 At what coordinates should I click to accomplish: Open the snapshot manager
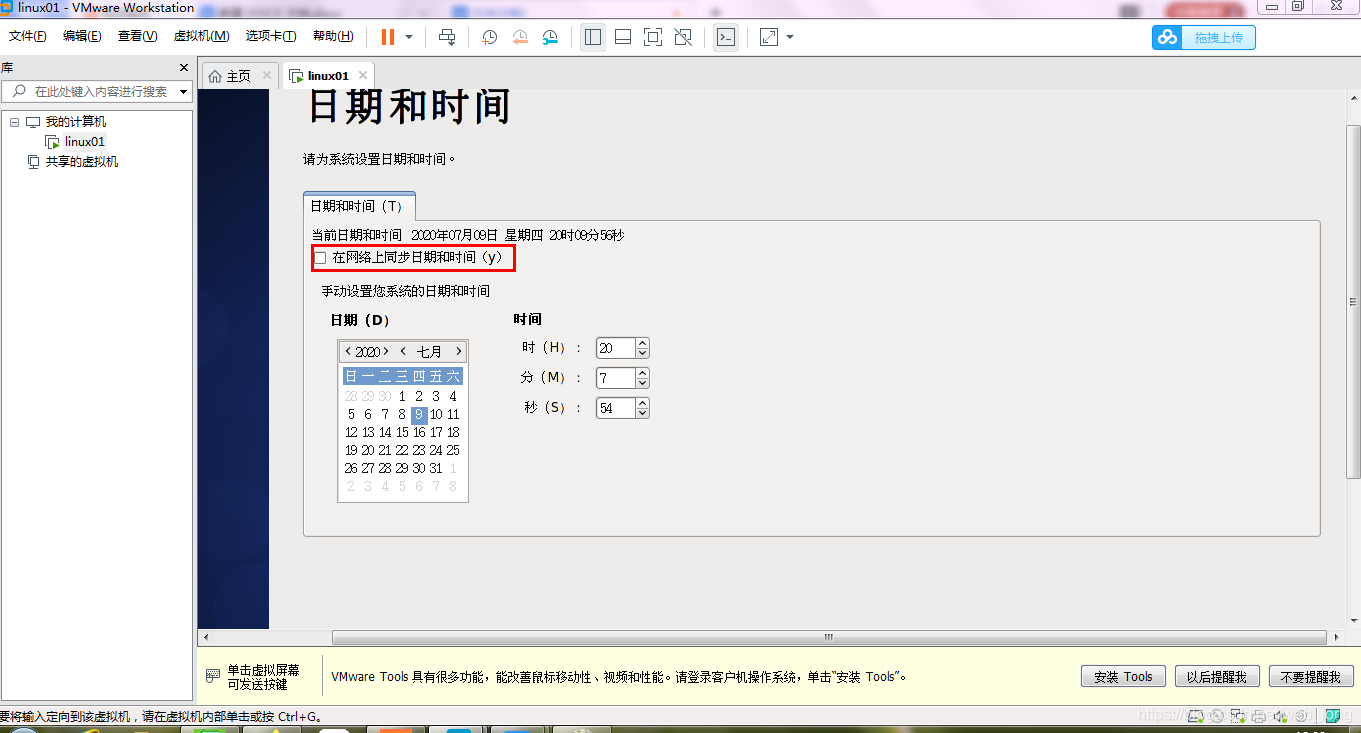550,37
